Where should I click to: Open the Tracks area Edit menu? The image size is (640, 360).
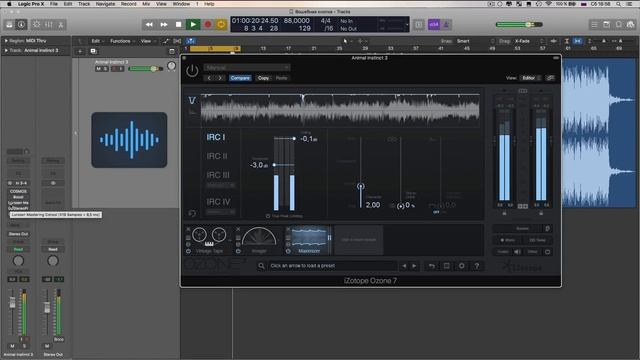click(x=97, y=41)
